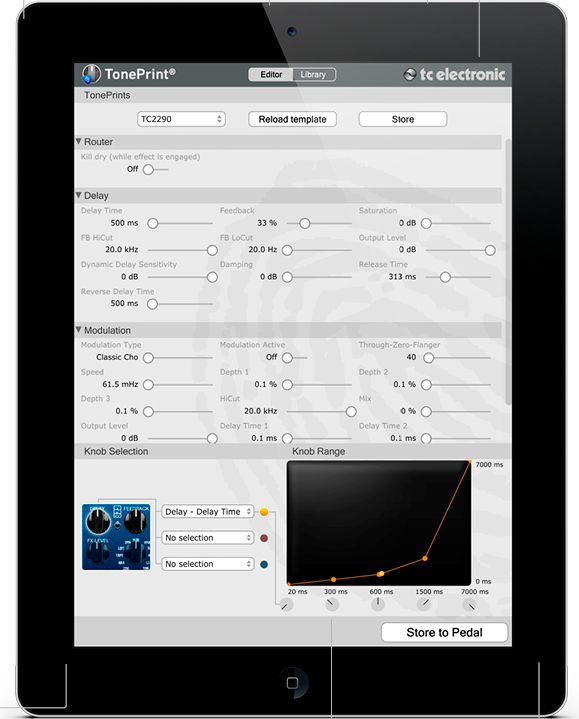Click Through-Zero-Flanger slider handle
The image size is (579, 719).
pos(429,358)
